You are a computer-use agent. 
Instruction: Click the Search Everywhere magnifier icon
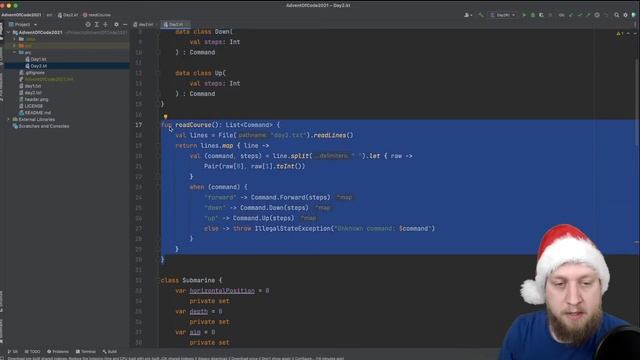(617, 15)
